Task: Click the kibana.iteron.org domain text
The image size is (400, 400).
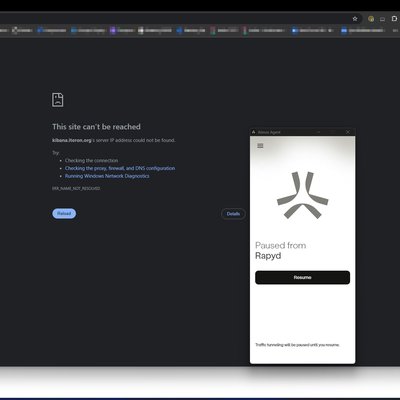Action: 72,140
